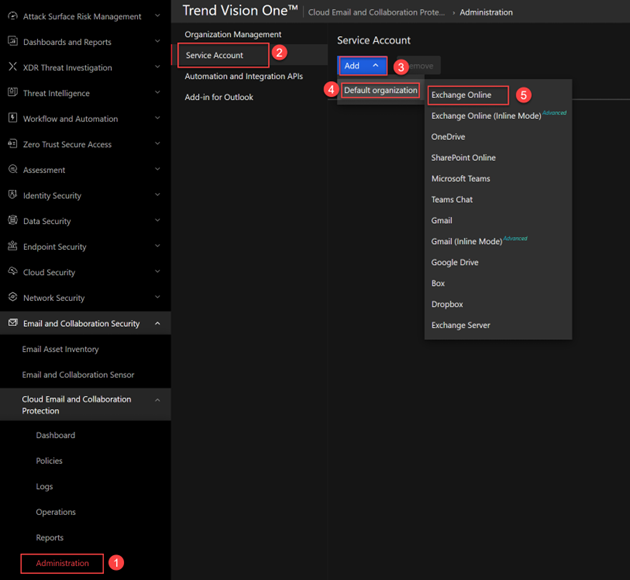
Task: Click the XDR Threat Investigation icon
Action: (13, 67)
